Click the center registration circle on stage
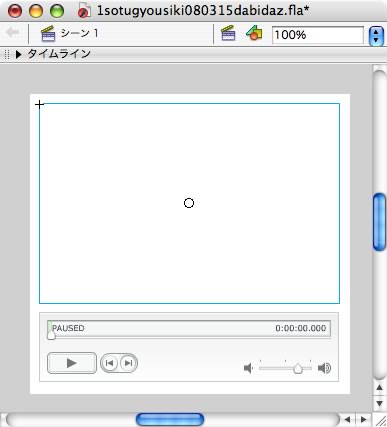This screenshot has width=387, height=427. [x=189, y=203]
